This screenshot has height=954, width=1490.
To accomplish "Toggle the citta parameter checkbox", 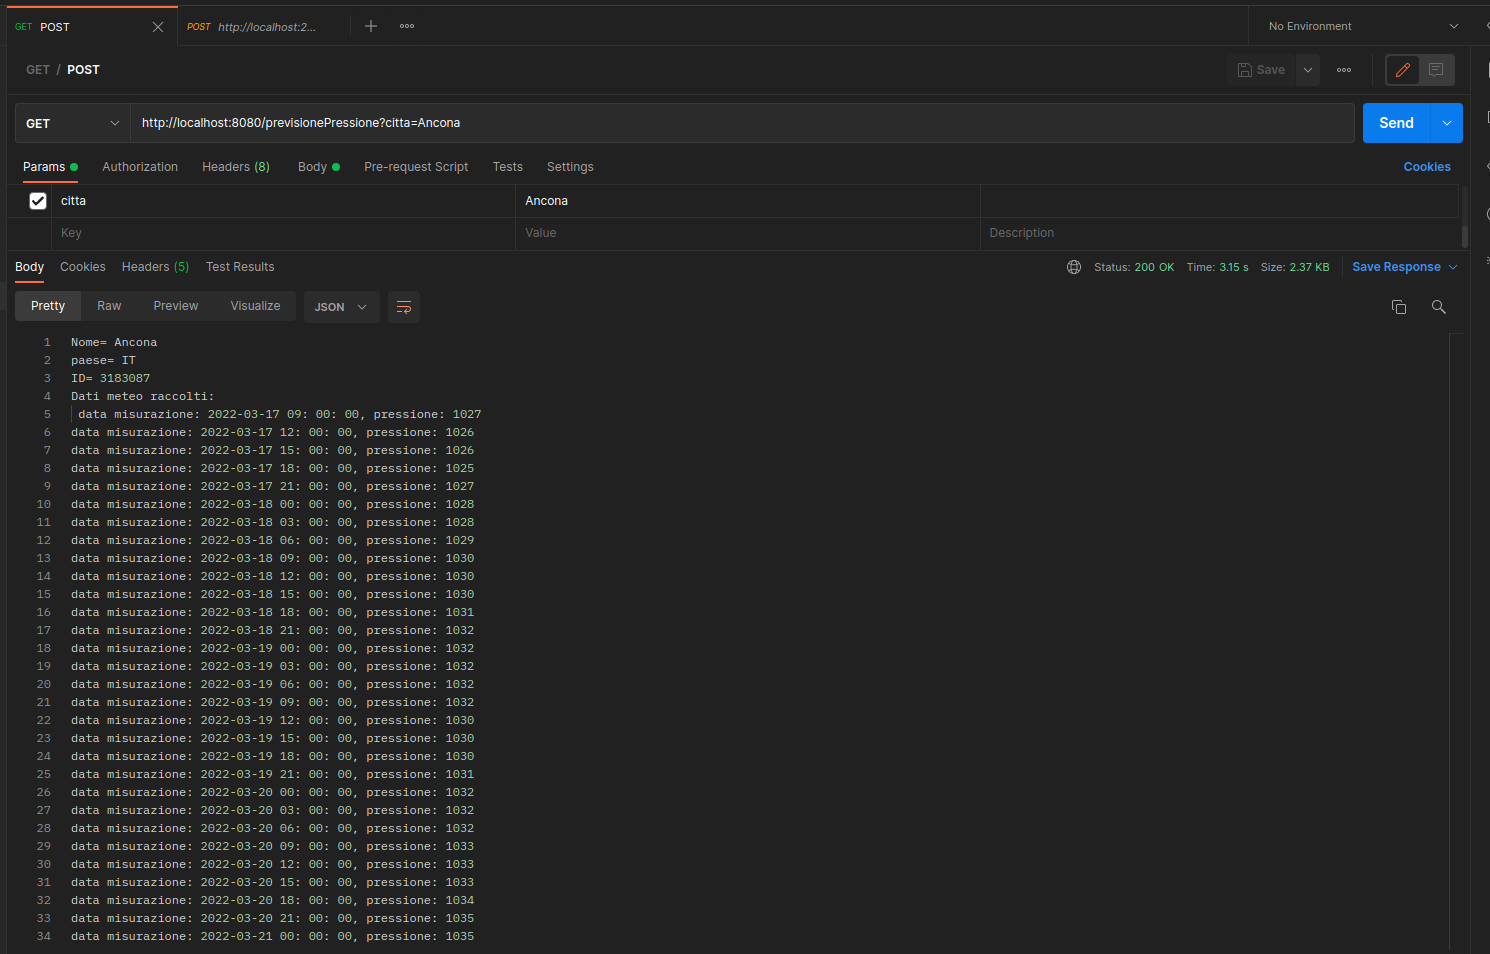I will [38, 201].
